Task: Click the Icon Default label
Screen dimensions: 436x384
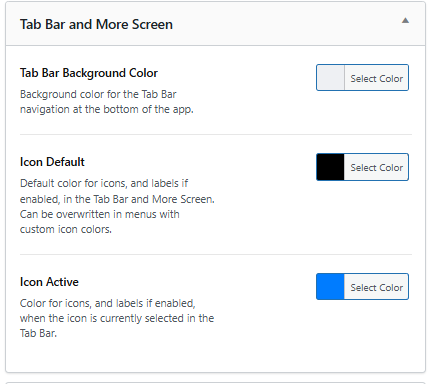Action: [52, 162]
